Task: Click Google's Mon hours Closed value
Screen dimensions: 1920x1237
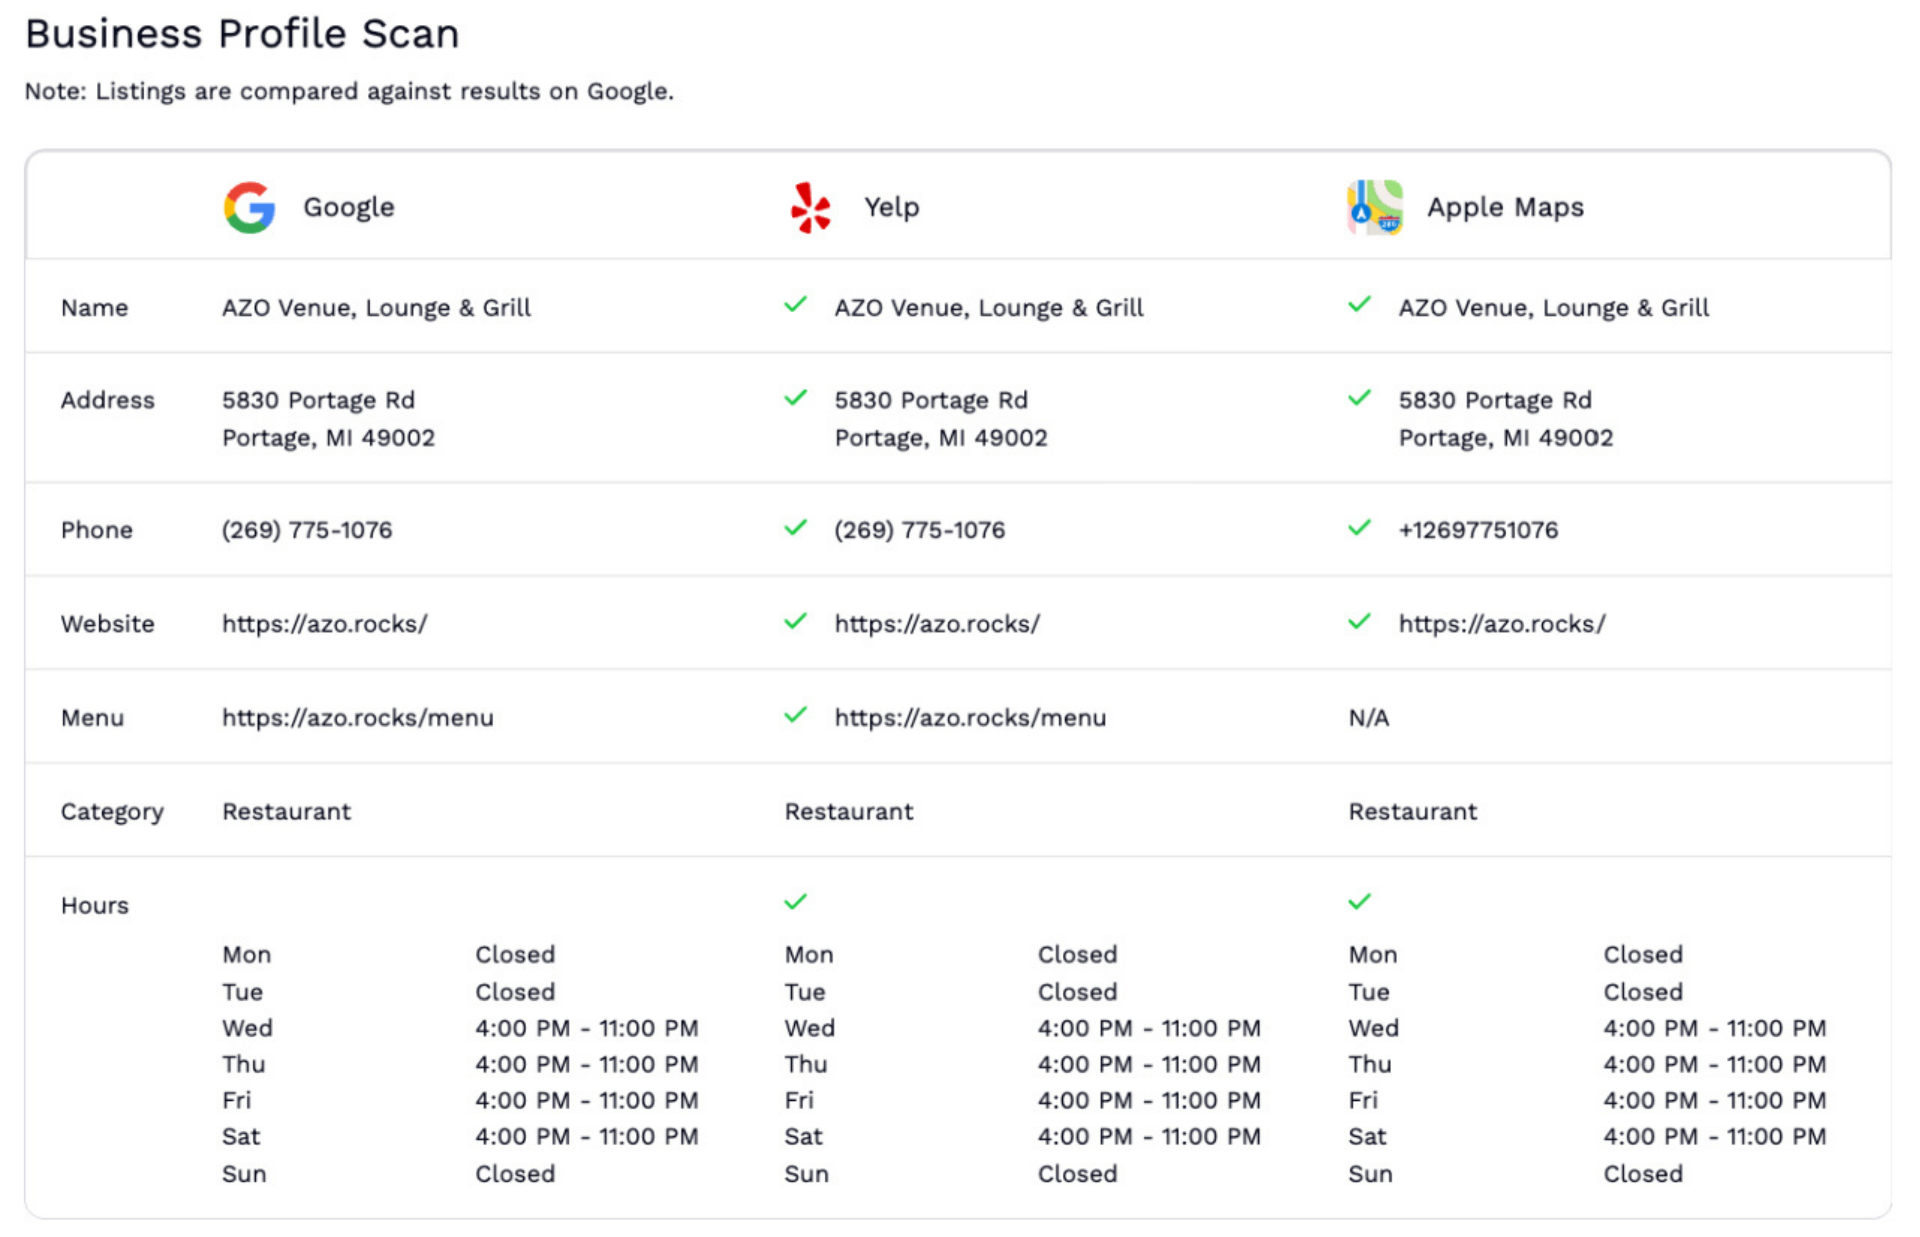Action: (x=515, y=955)
